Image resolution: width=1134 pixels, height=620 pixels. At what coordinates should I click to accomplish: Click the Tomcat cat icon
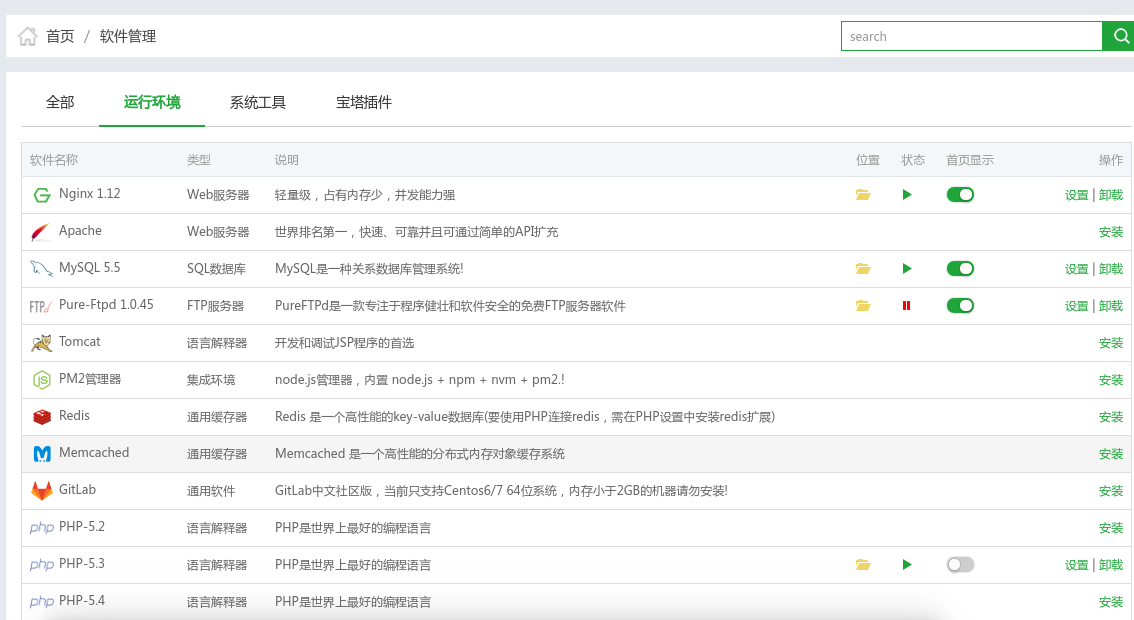click(42, 343)
